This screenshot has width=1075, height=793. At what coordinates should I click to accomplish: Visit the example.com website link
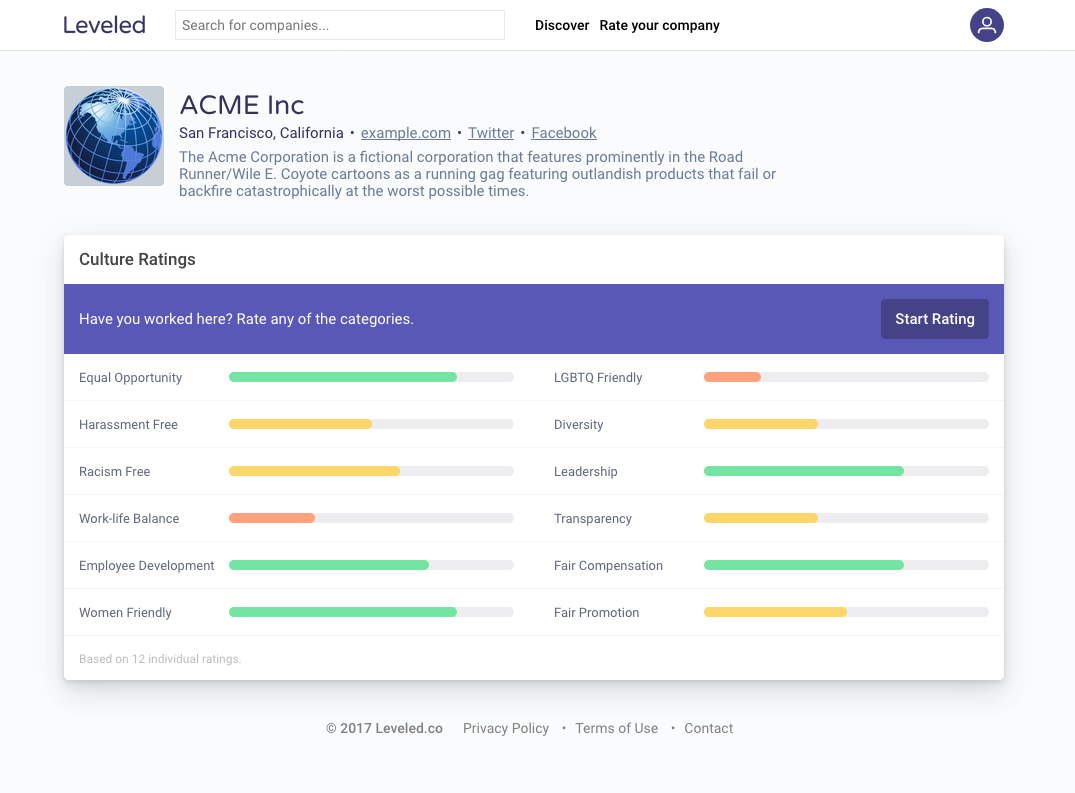tap(406, 133)
